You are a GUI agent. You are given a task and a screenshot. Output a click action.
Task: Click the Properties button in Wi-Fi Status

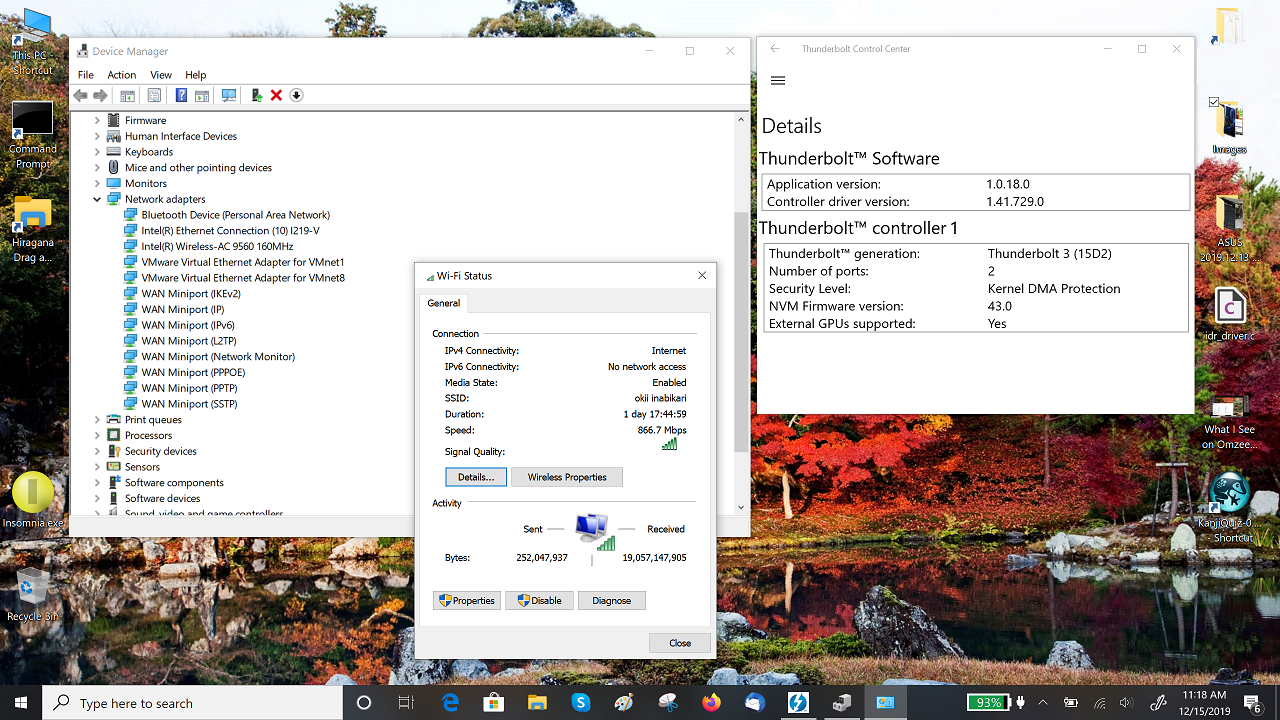tap(466, 601)
